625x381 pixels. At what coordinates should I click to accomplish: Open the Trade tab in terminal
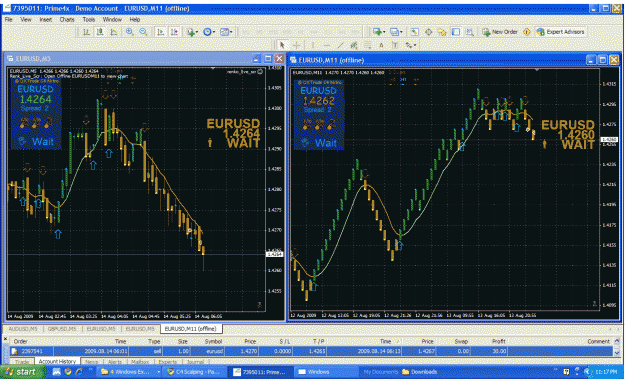coord(22,362)
